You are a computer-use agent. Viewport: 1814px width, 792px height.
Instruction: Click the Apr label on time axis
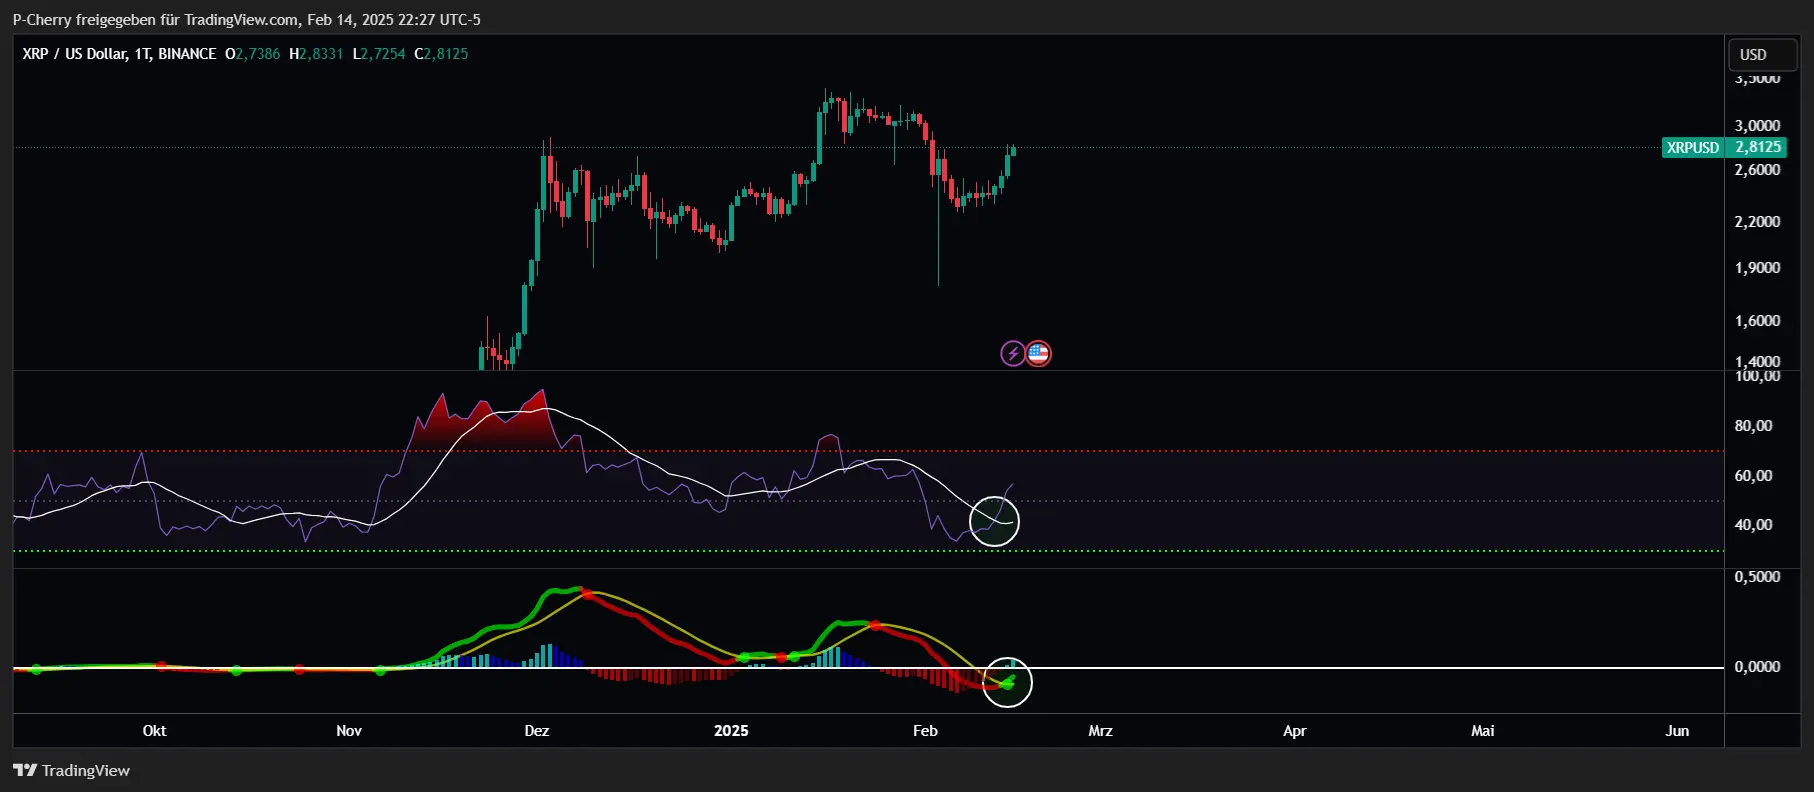point(1294,731)
